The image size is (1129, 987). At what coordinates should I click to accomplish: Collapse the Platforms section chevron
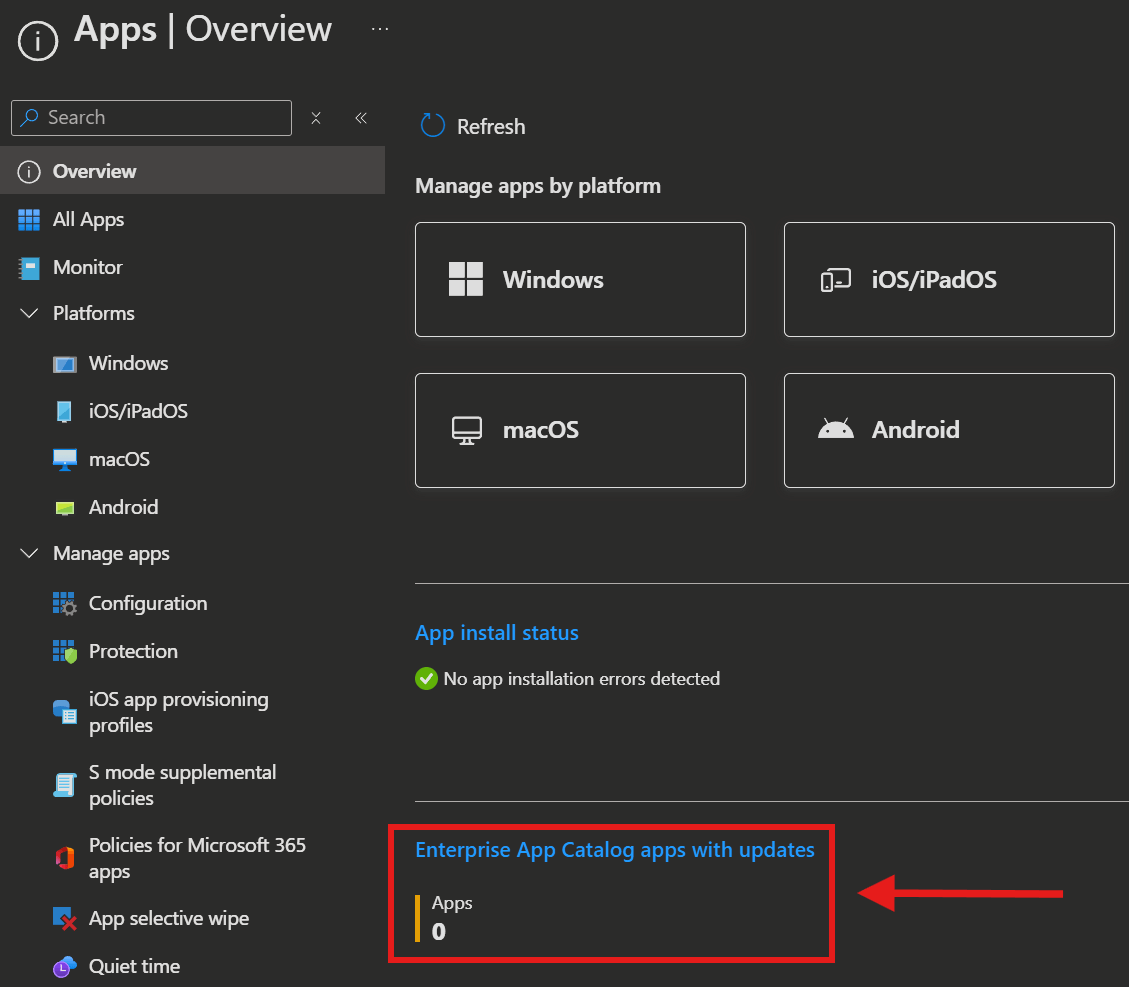pyautogui.click(x=29, y=313)
